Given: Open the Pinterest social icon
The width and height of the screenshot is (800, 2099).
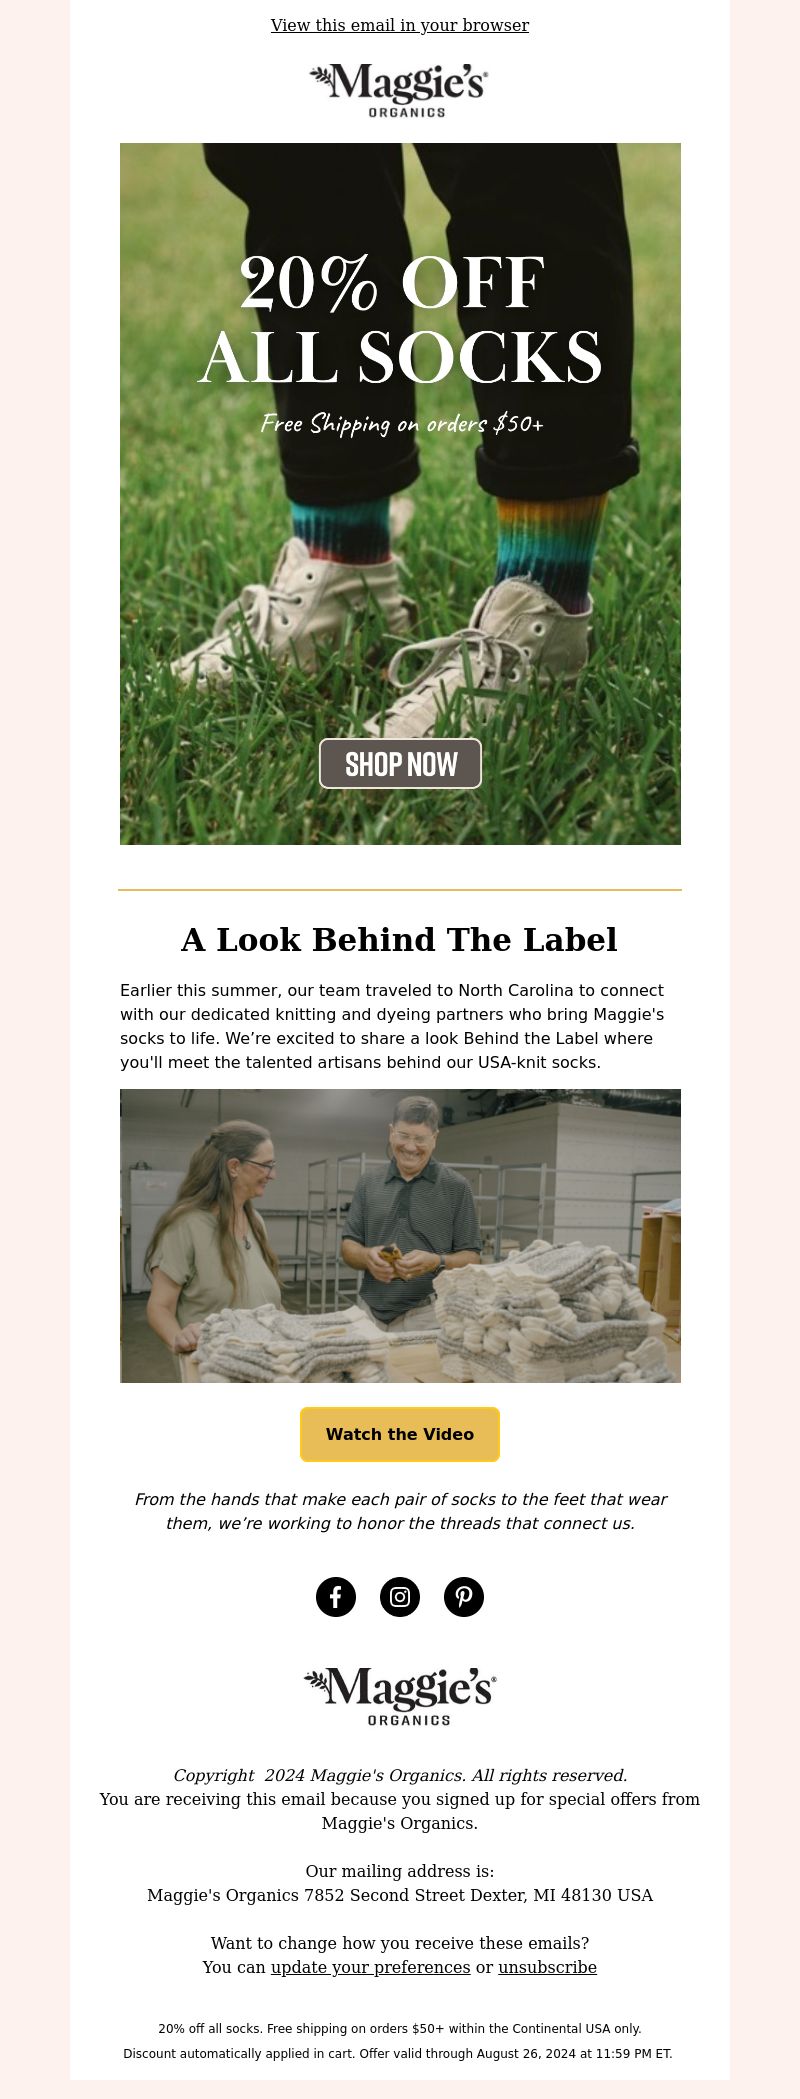Looking at the screenshot, I should pos(464,1597).
